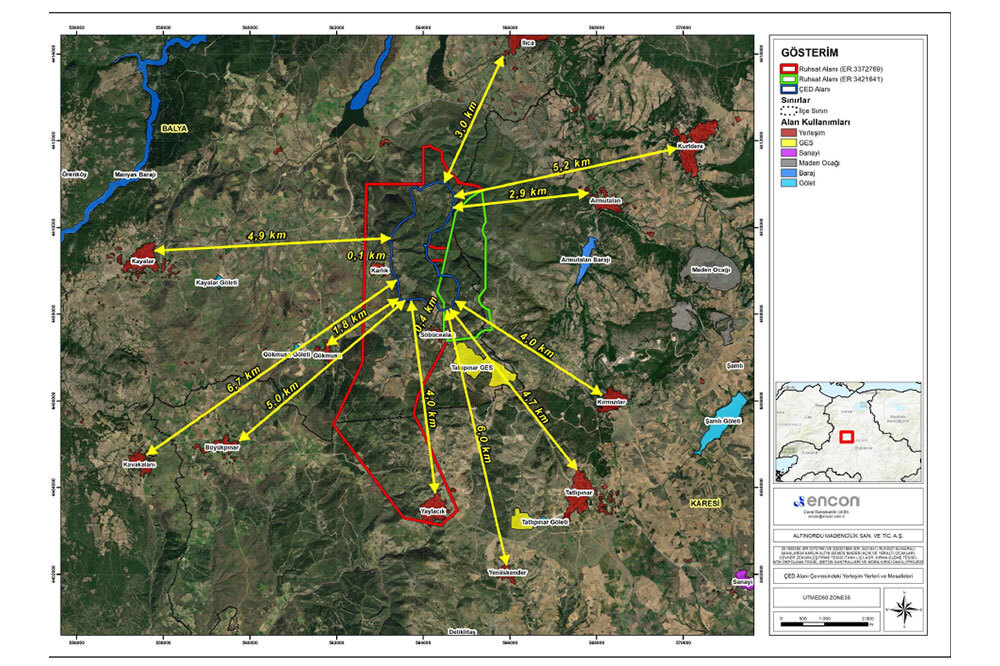Select the Baraj blue color swatch
The image size is (1000, 666).
790,172
